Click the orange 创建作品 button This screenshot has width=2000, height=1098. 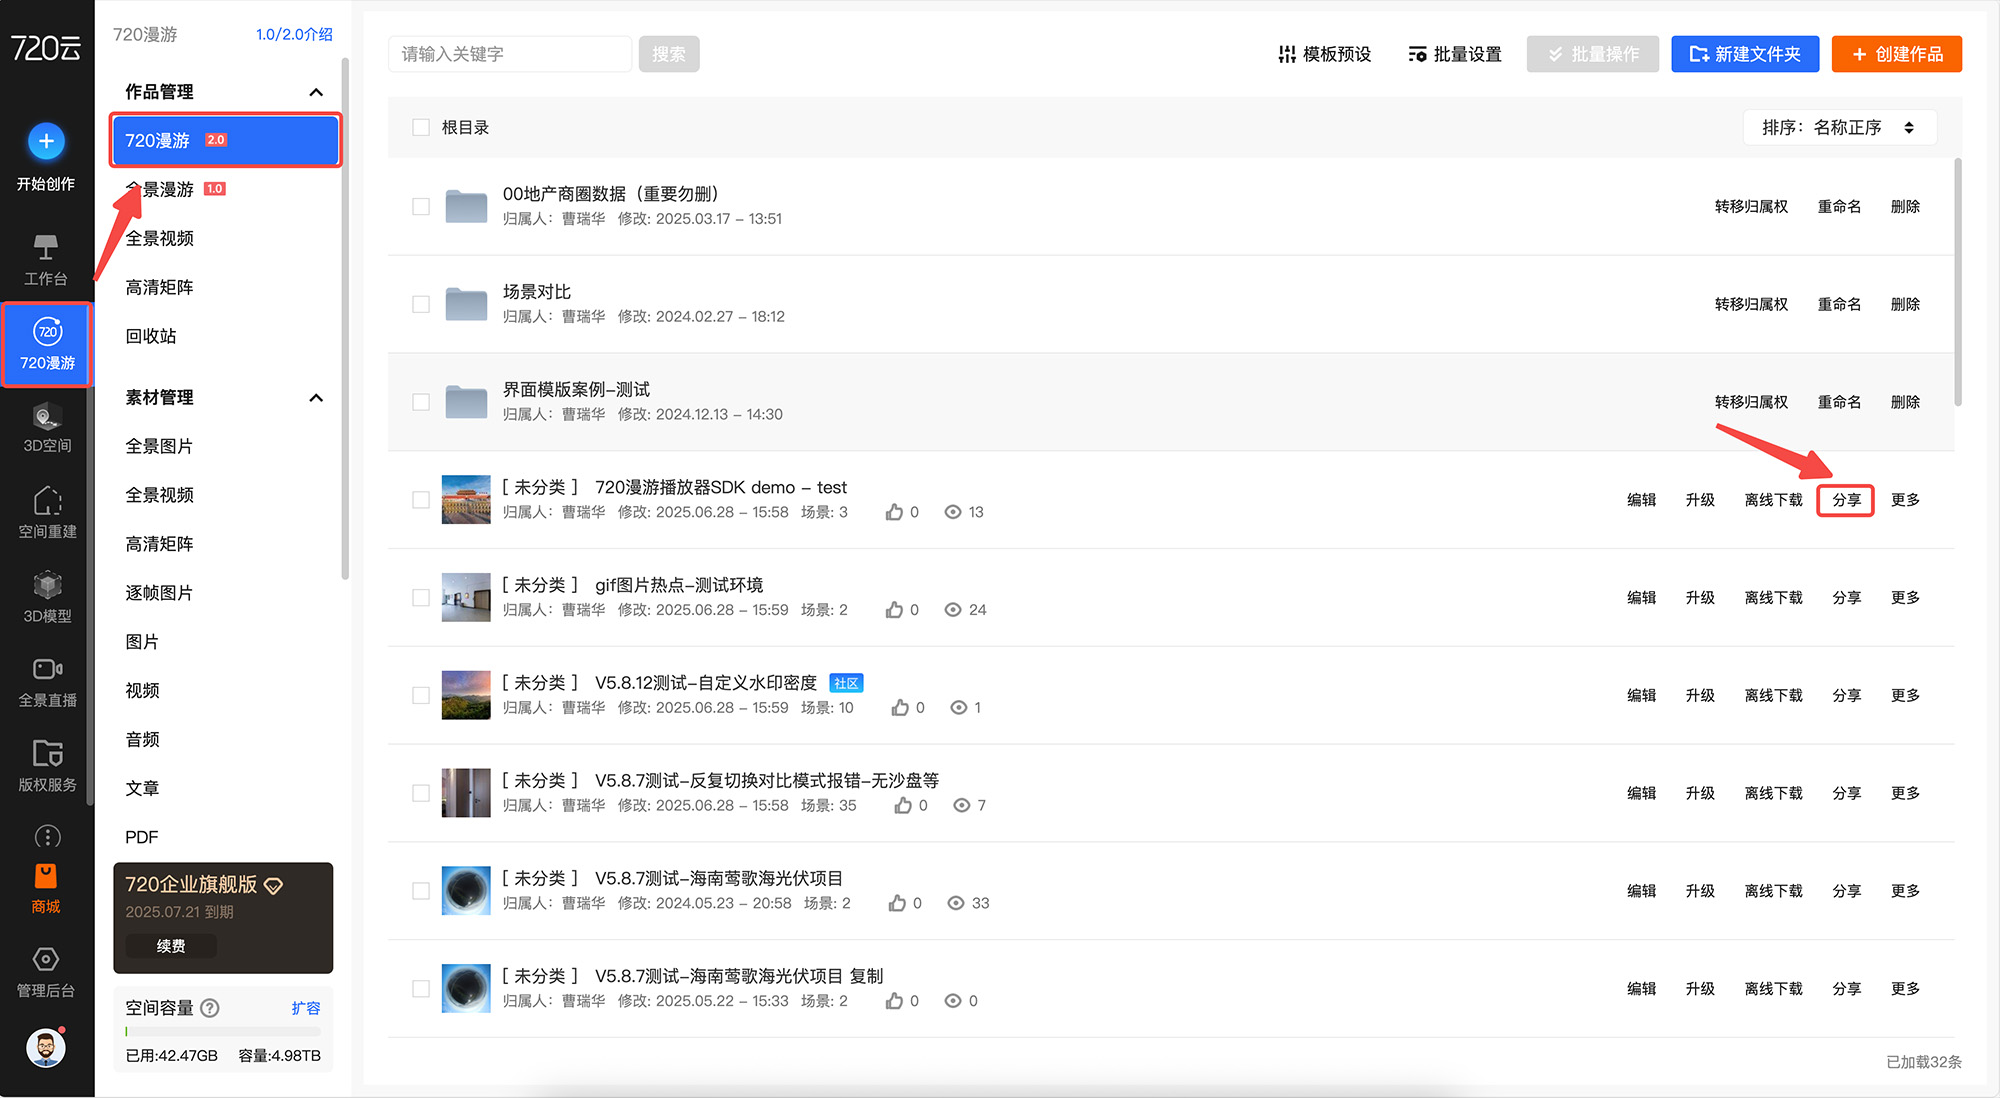[1896, 54]
